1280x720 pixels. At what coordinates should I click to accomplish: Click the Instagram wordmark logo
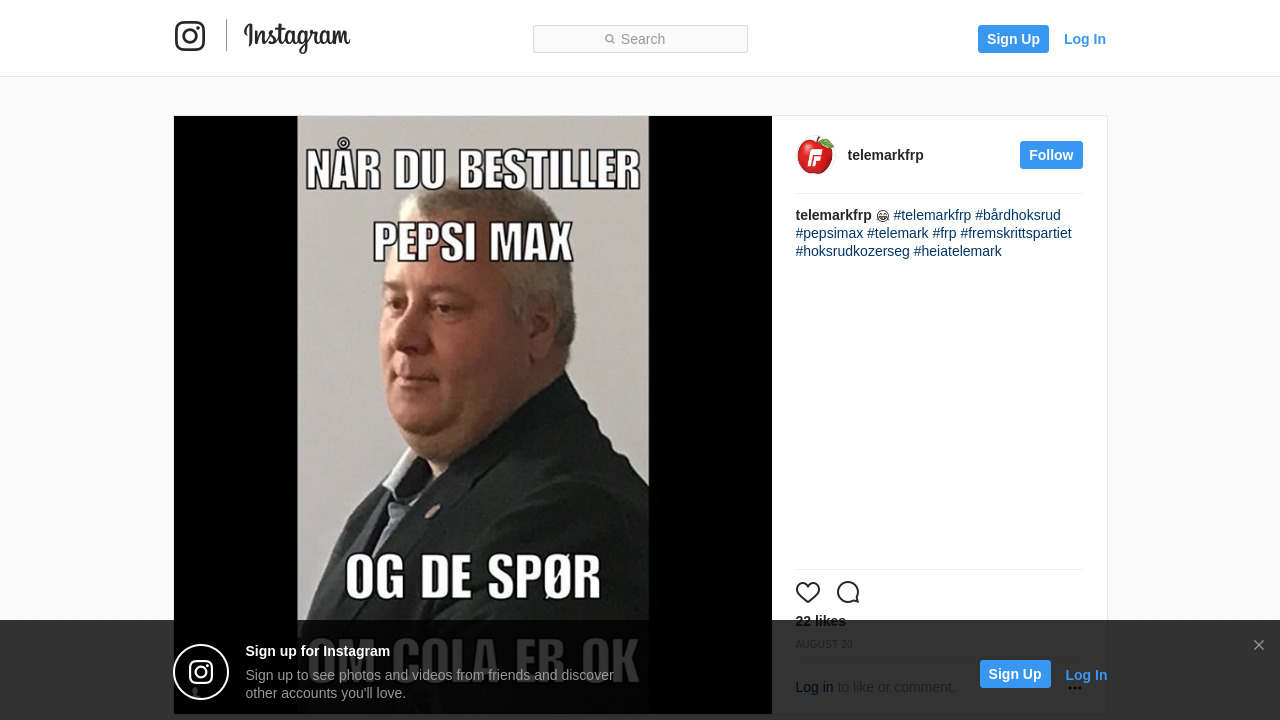(x=297, y=37)
